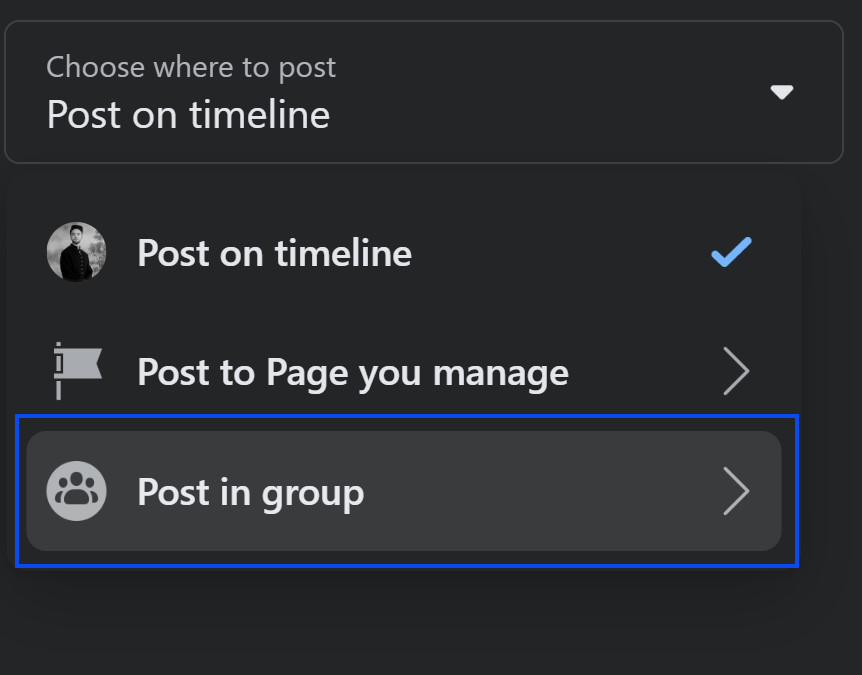The height and width of the screenshot is (675, 862).
Task: Select the flag icon for Page posting
Action: point(76,371)
